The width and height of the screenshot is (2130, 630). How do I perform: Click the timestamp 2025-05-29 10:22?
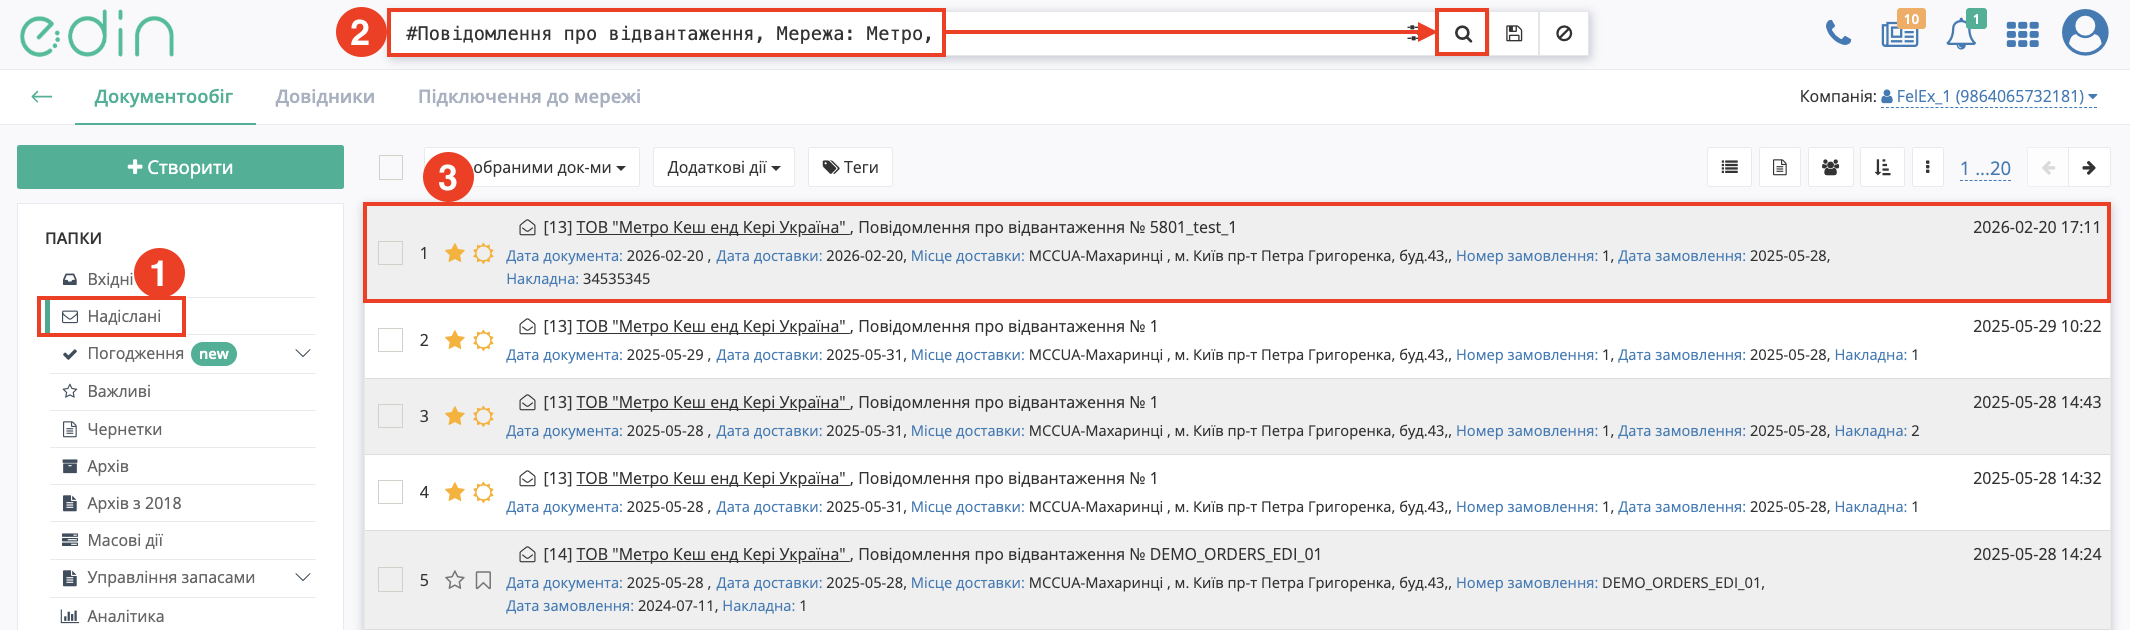tap(2036, 326)
